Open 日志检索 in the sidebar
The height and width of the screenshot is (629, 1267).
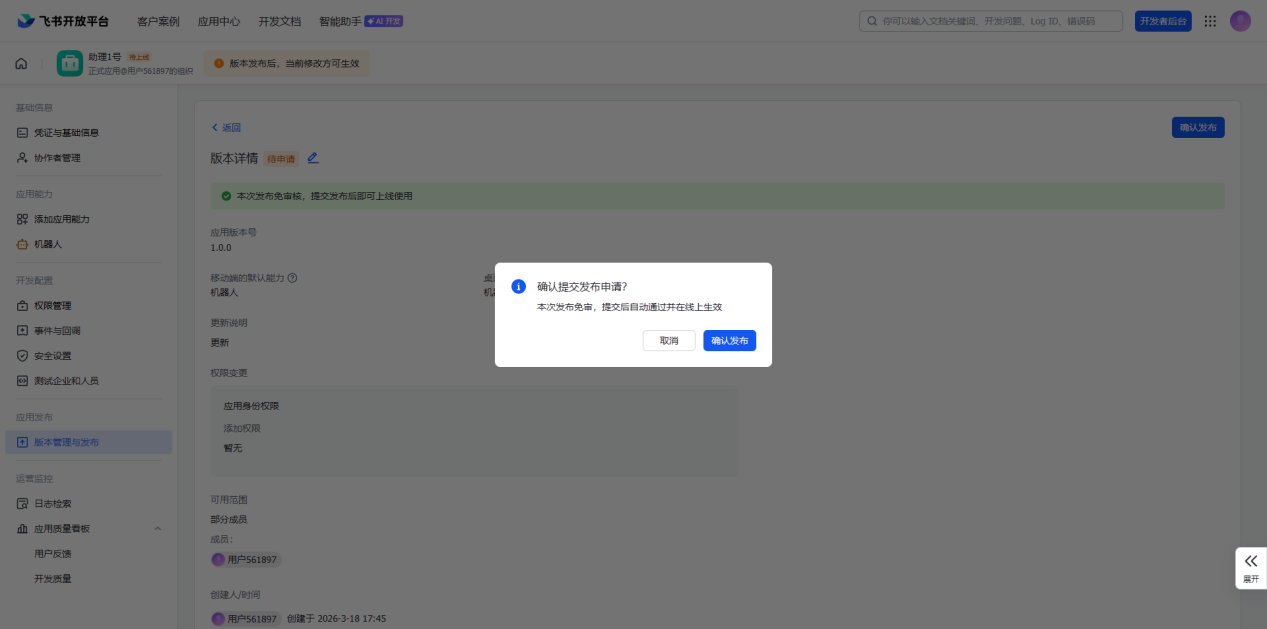coord(52,504)
